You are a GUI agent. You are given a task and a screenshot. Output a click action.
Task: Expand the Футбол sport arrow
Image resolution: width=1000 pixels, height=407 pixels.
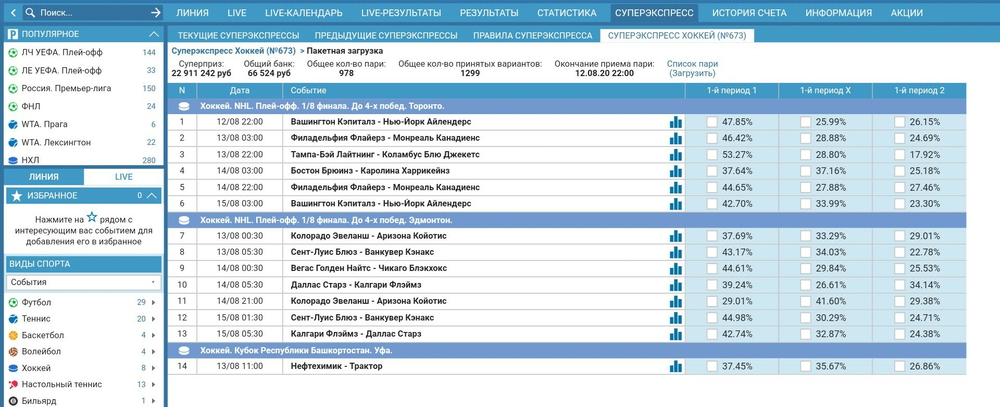pos(154,302)
